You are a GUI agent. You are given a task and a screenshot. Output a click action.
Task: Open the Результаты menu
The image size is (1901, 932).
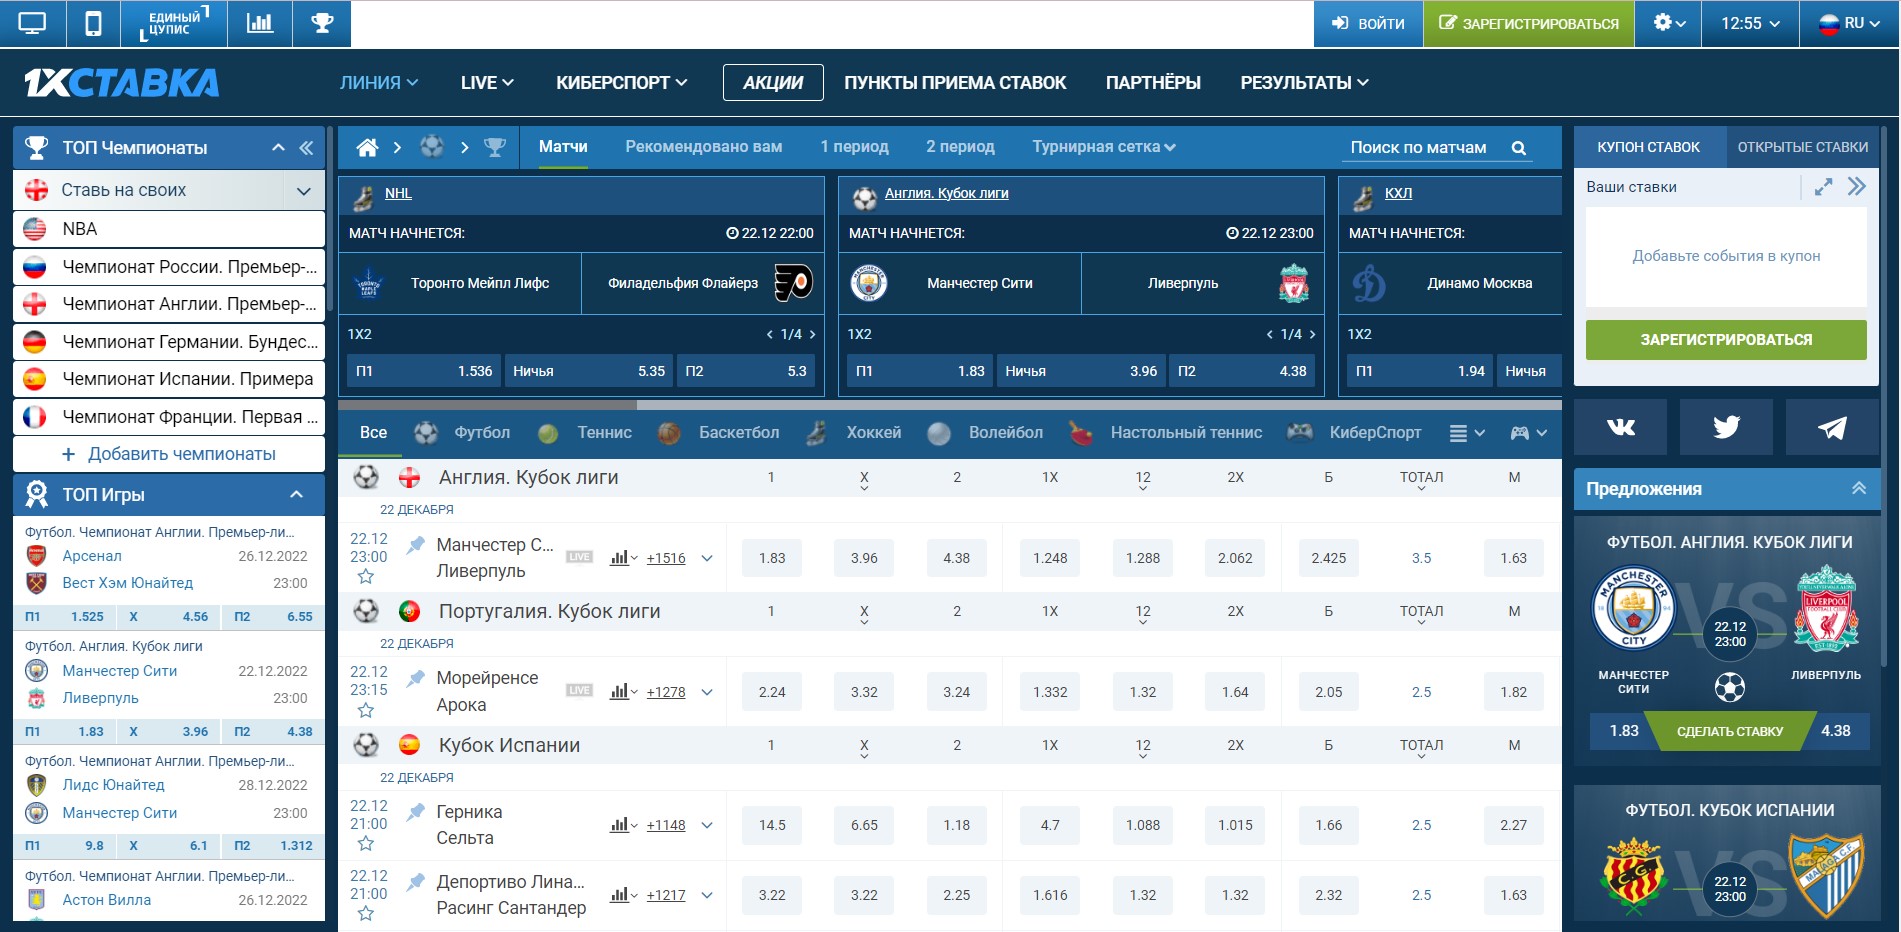coord(1304,83)
